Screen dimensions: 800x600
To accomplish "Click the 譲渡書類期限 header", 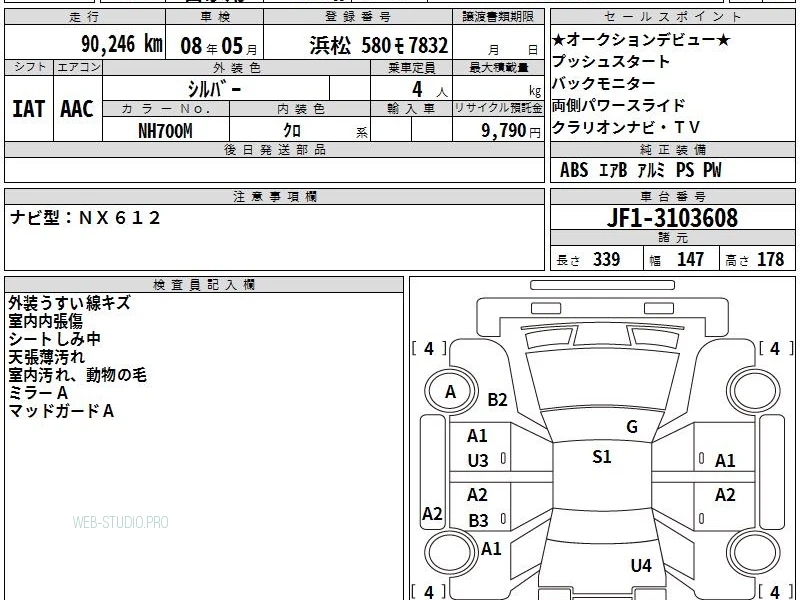I will (x=498, y=17).
